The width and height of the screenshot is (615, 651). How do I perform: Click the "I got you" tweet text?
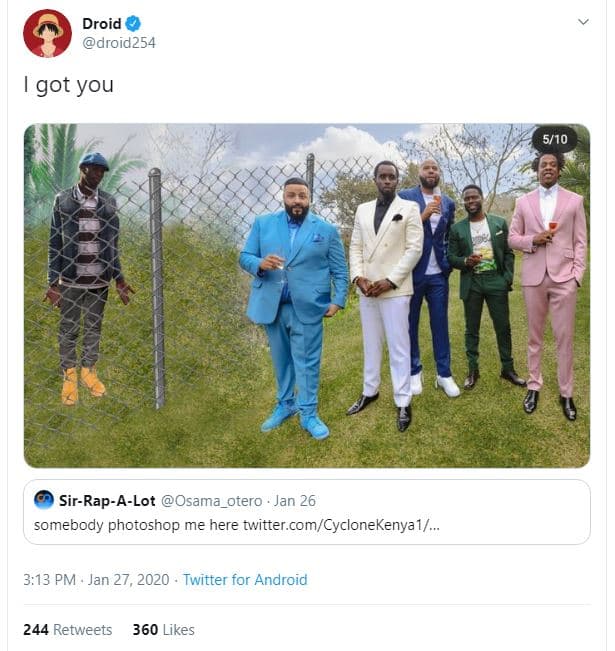pos(68,85)
